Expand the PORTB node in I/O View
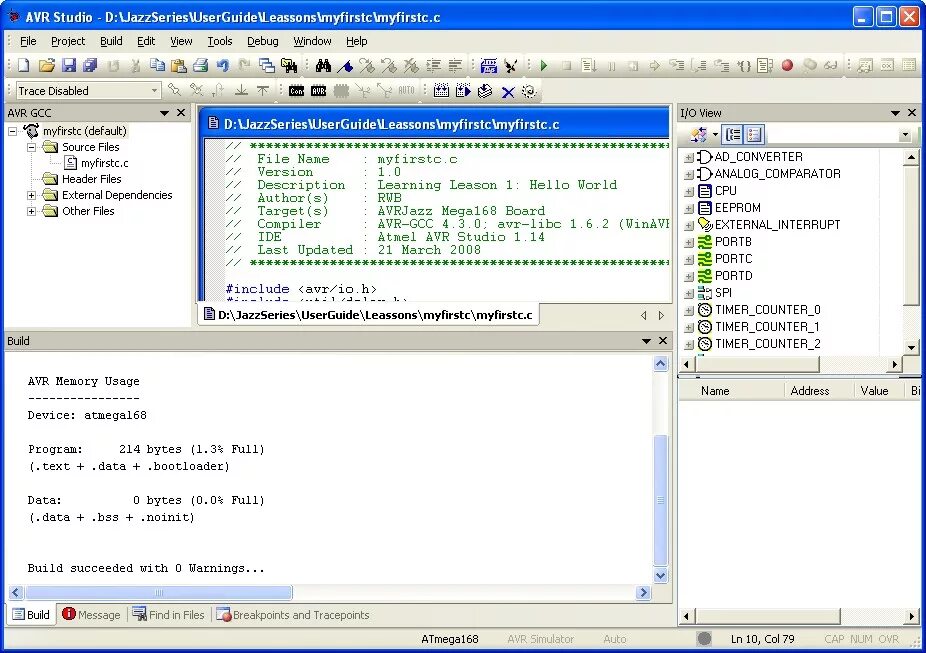The image size is (926, 653). pos(689,243)
